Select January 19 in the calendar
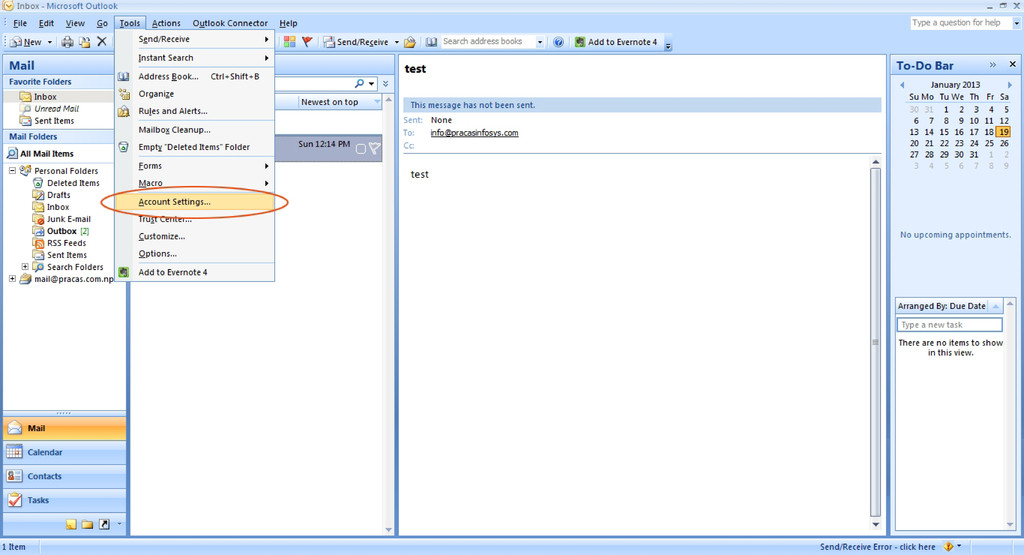This screenshot has height=555, width=1024. [1004, 132]
